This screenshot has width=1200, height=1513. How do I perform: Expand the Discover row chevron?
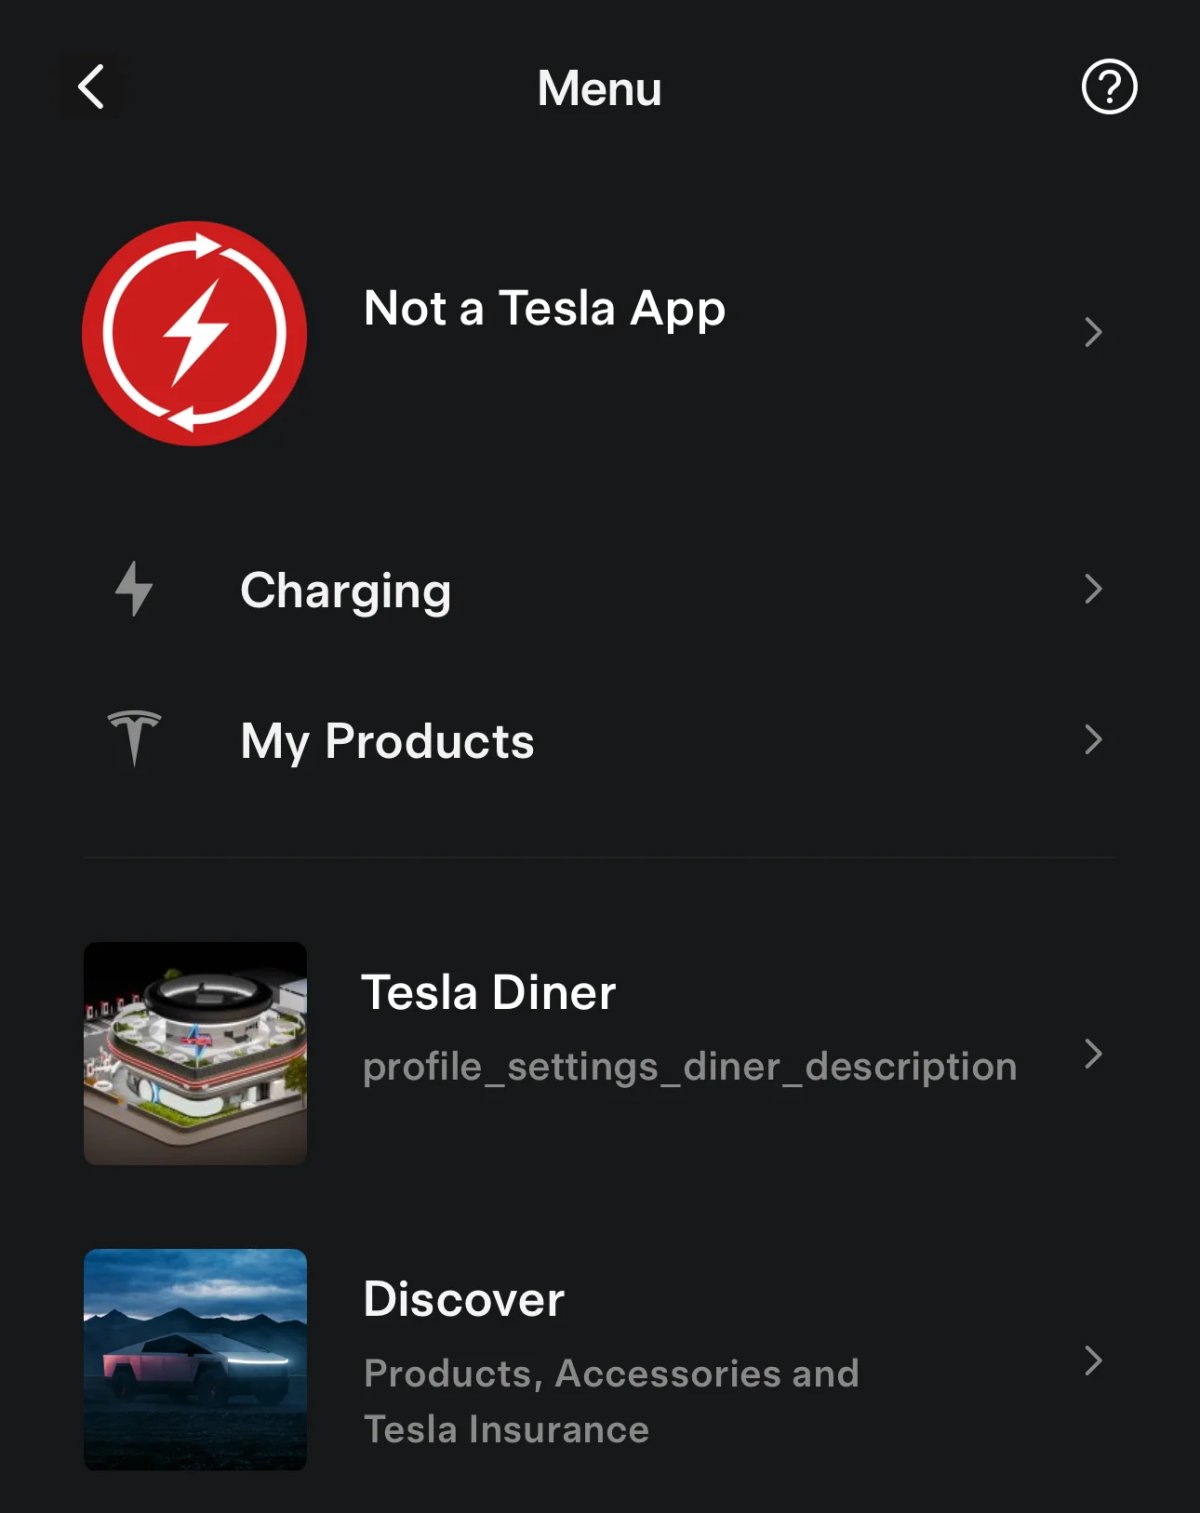[1093, 1360]
